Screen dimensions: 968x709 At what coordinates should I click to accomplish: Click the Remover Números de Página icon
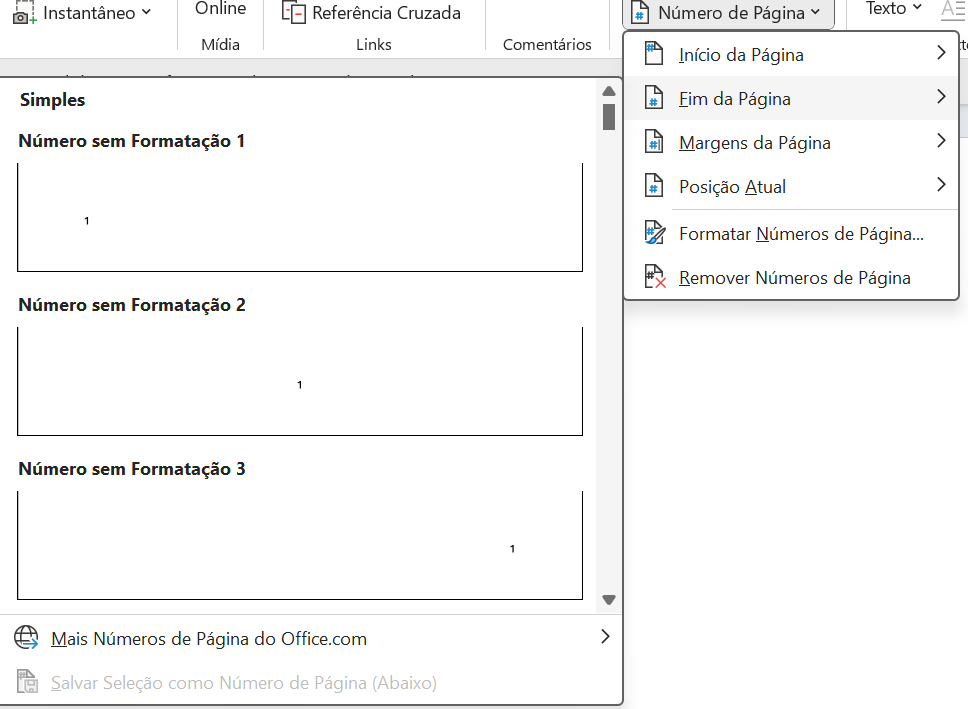click(x=655, y=277)
